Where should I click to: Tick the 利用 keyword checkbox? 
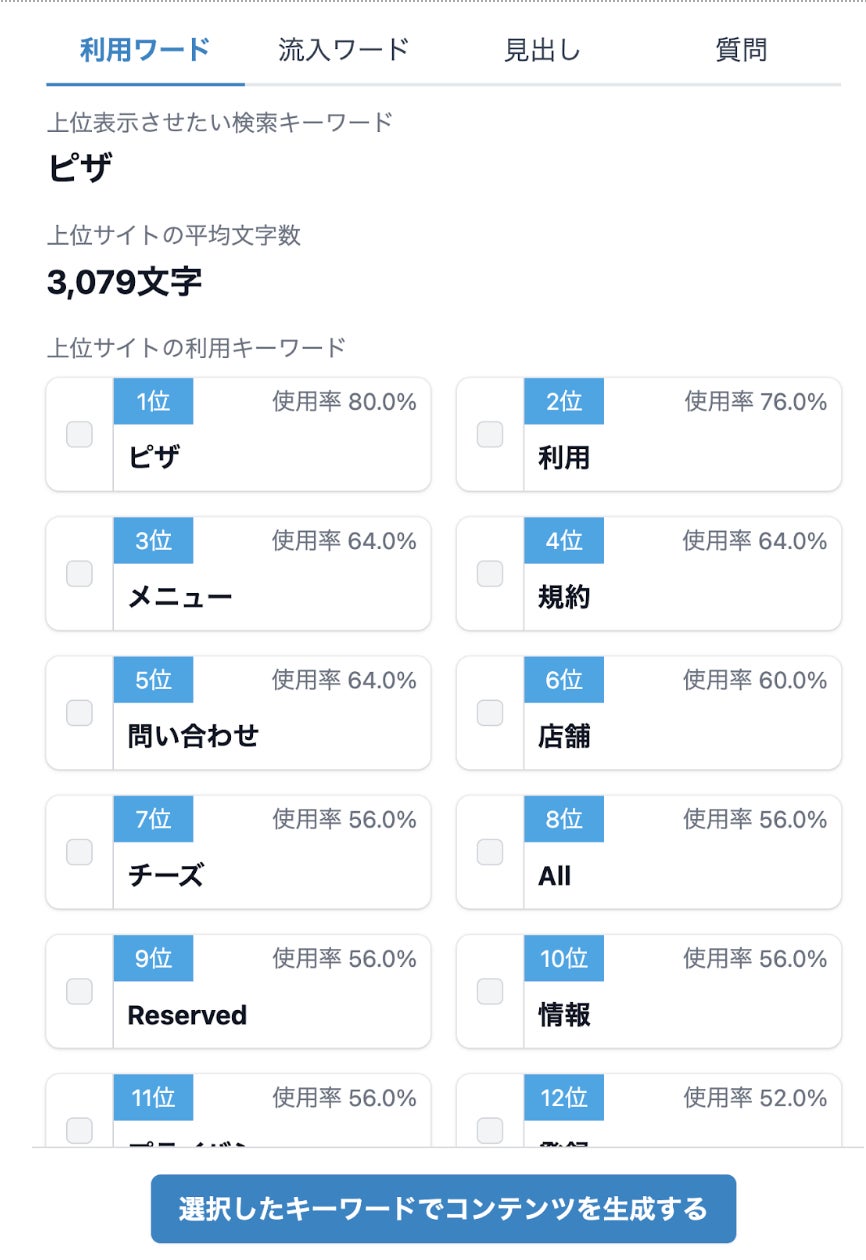pyautogui.click(x=490, y=434)
